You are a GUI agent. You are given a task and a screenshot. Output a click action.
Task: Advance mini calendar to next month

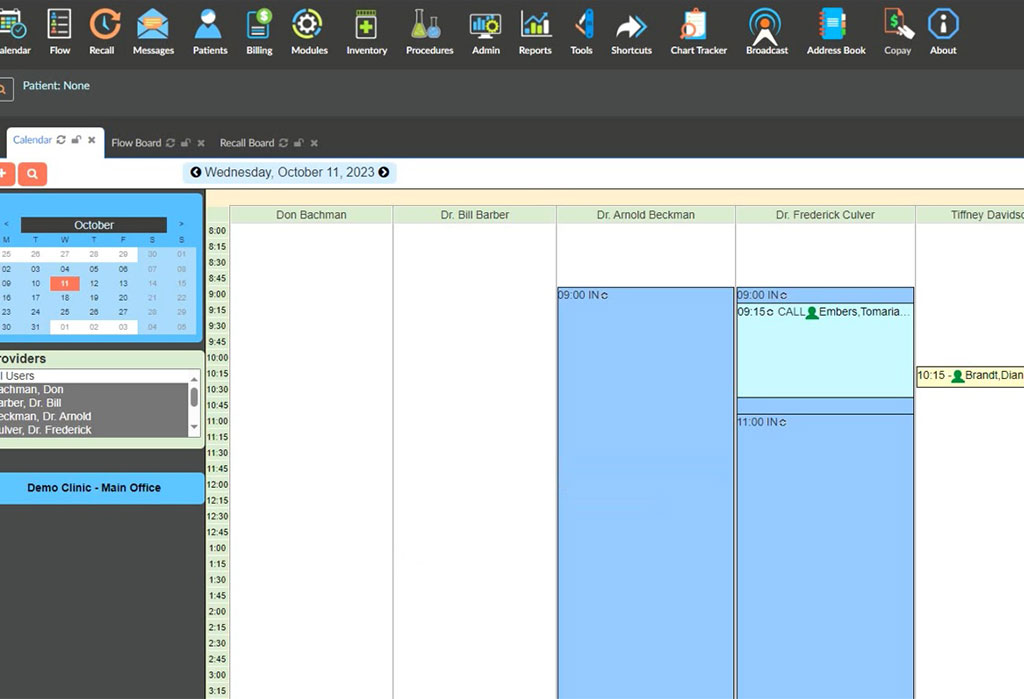(181, 225)
